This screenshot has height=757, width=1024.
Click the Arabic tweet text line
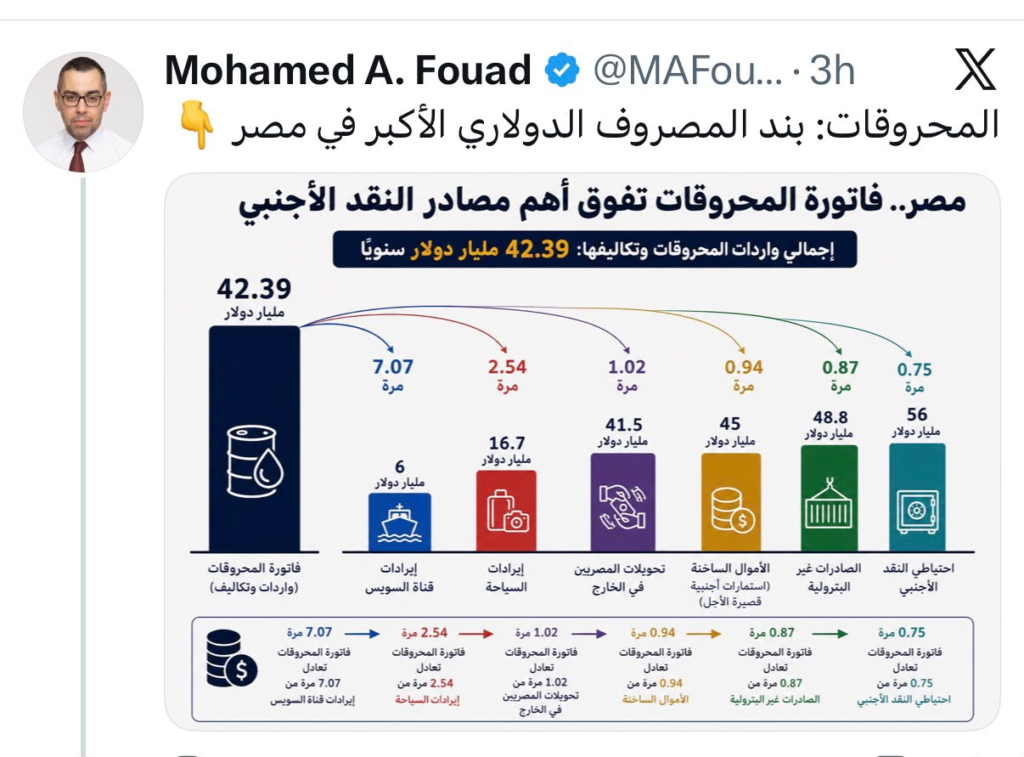coord(615,125)
